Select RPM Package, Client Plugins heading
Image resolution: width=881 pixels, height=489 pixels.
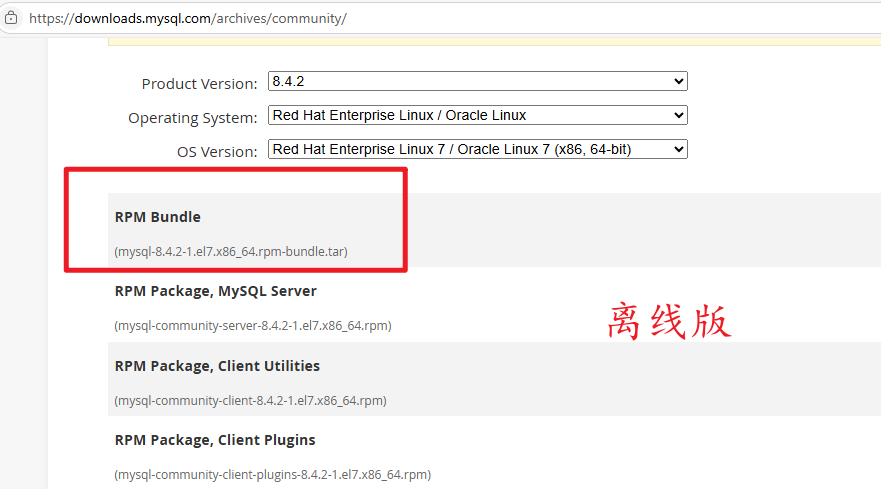215,440
